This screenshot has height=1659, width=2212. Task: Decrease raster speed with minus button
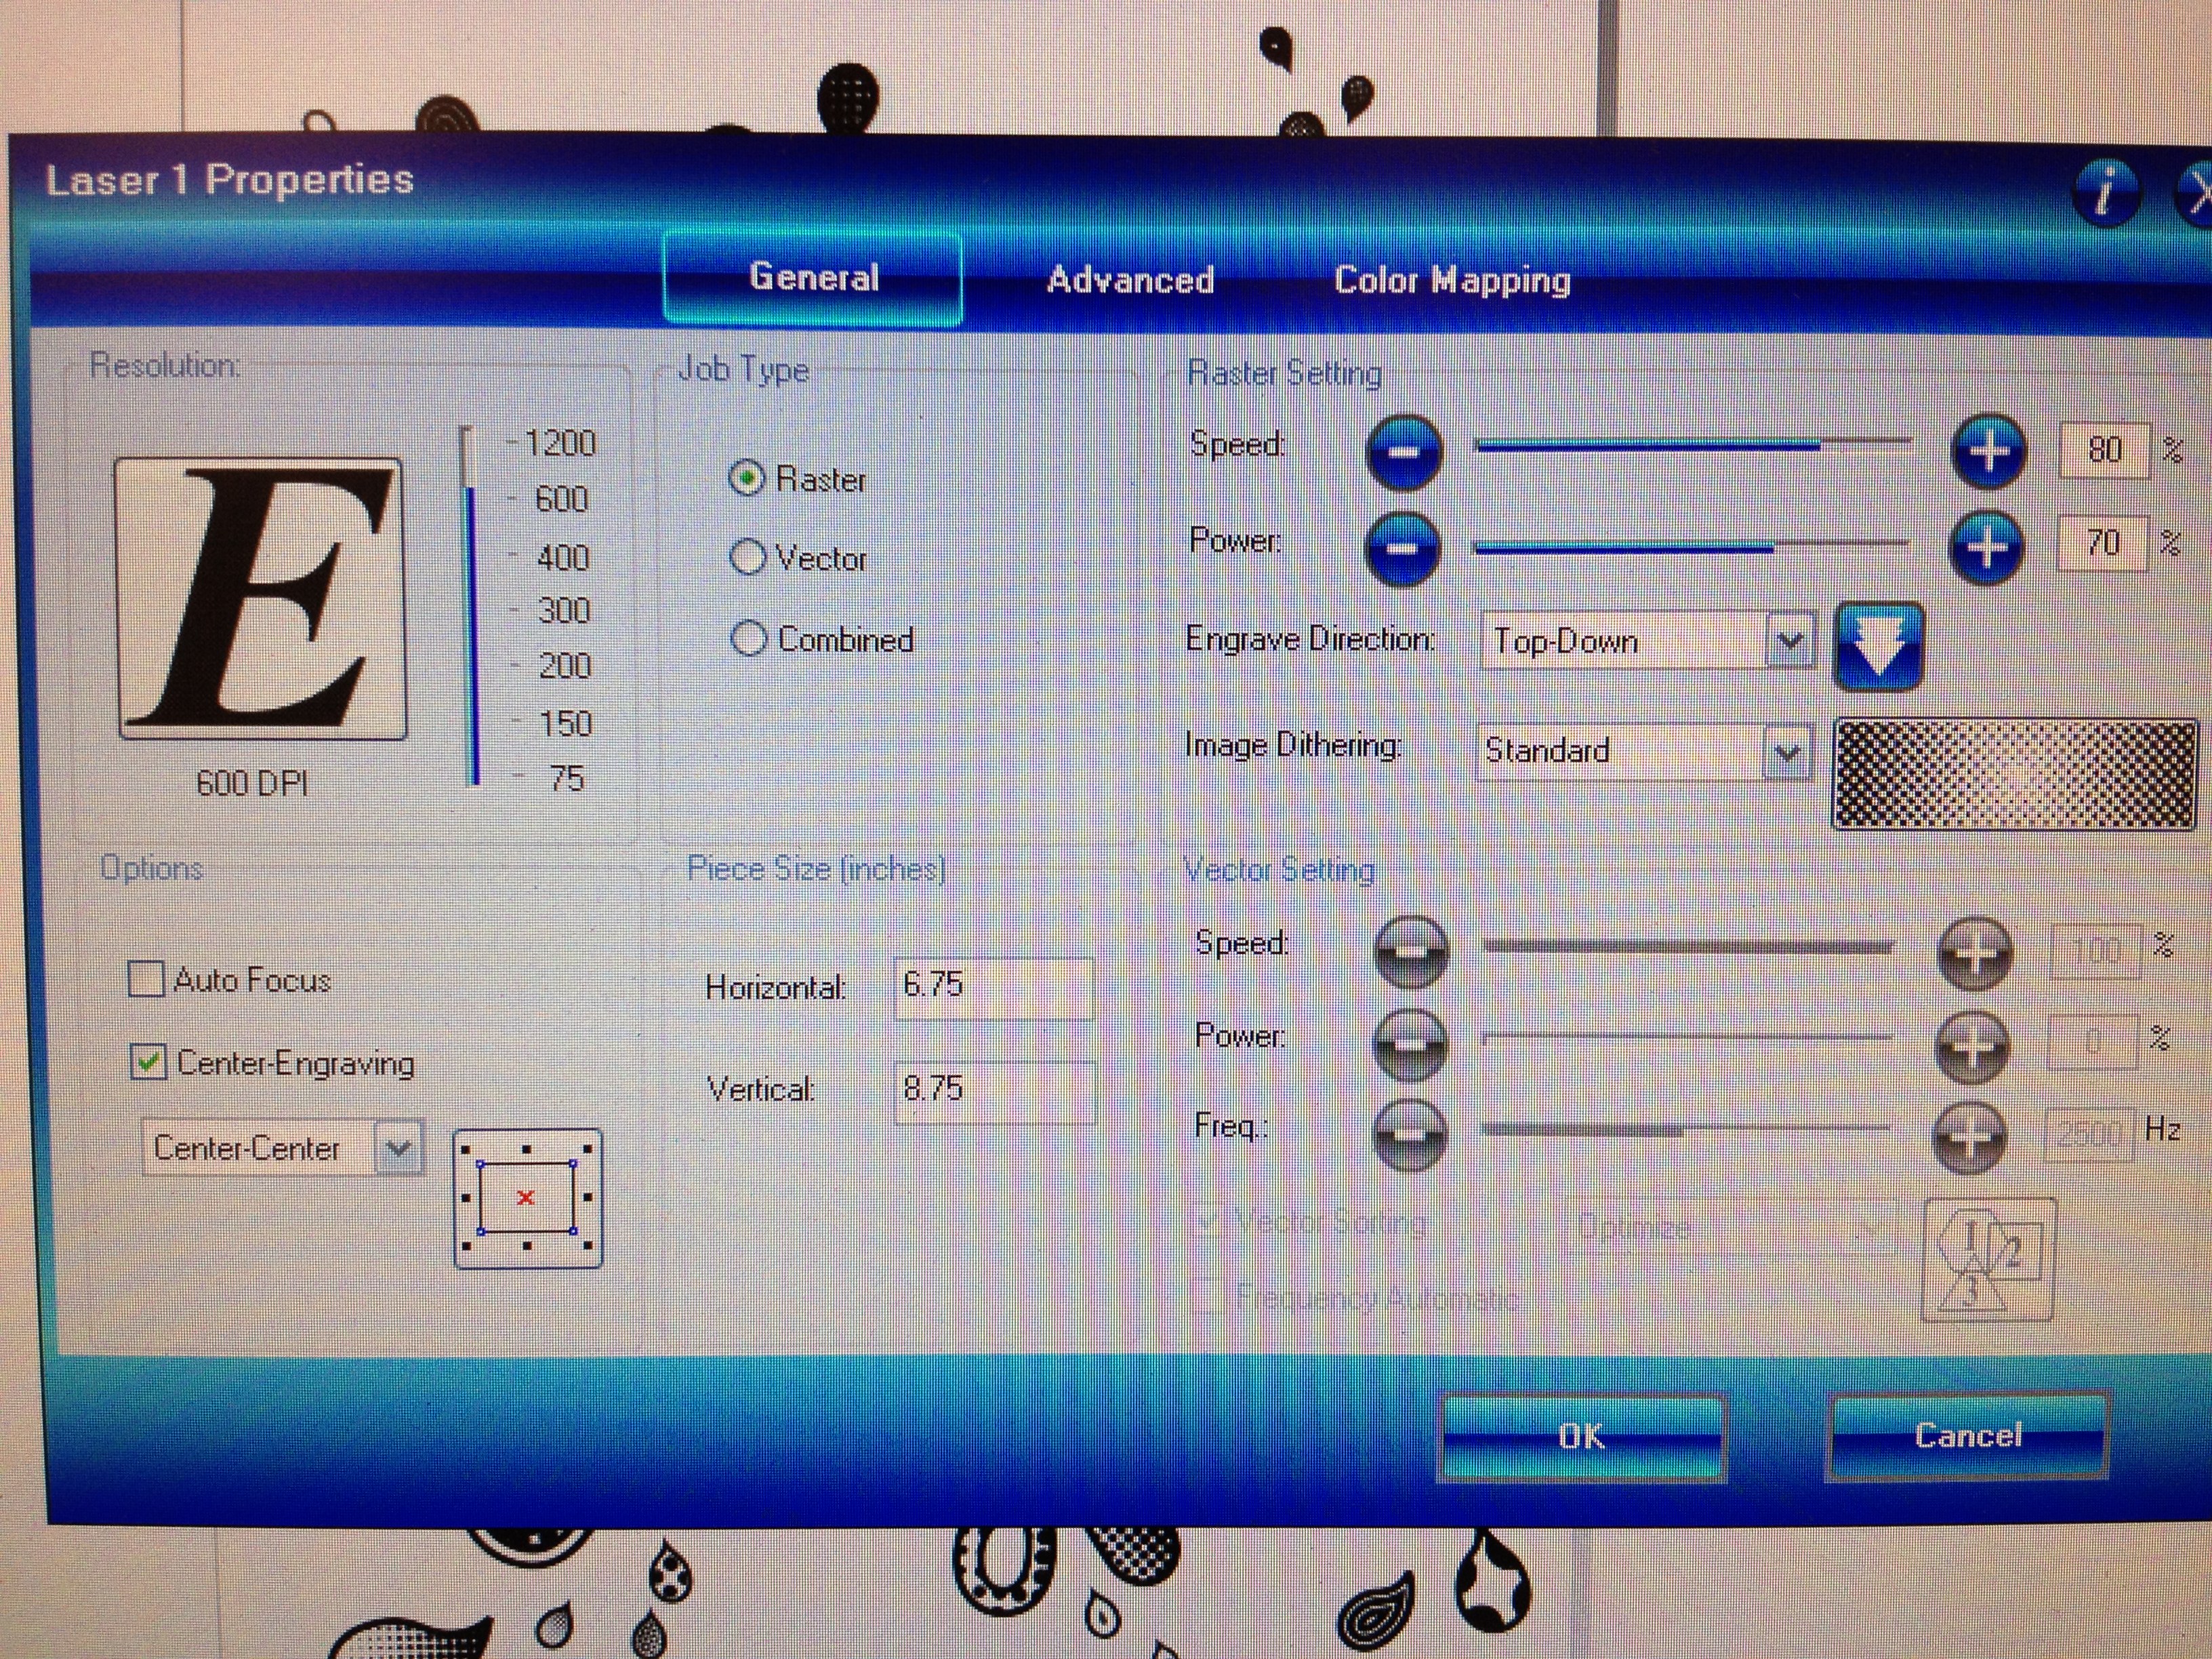point(1403,452)
